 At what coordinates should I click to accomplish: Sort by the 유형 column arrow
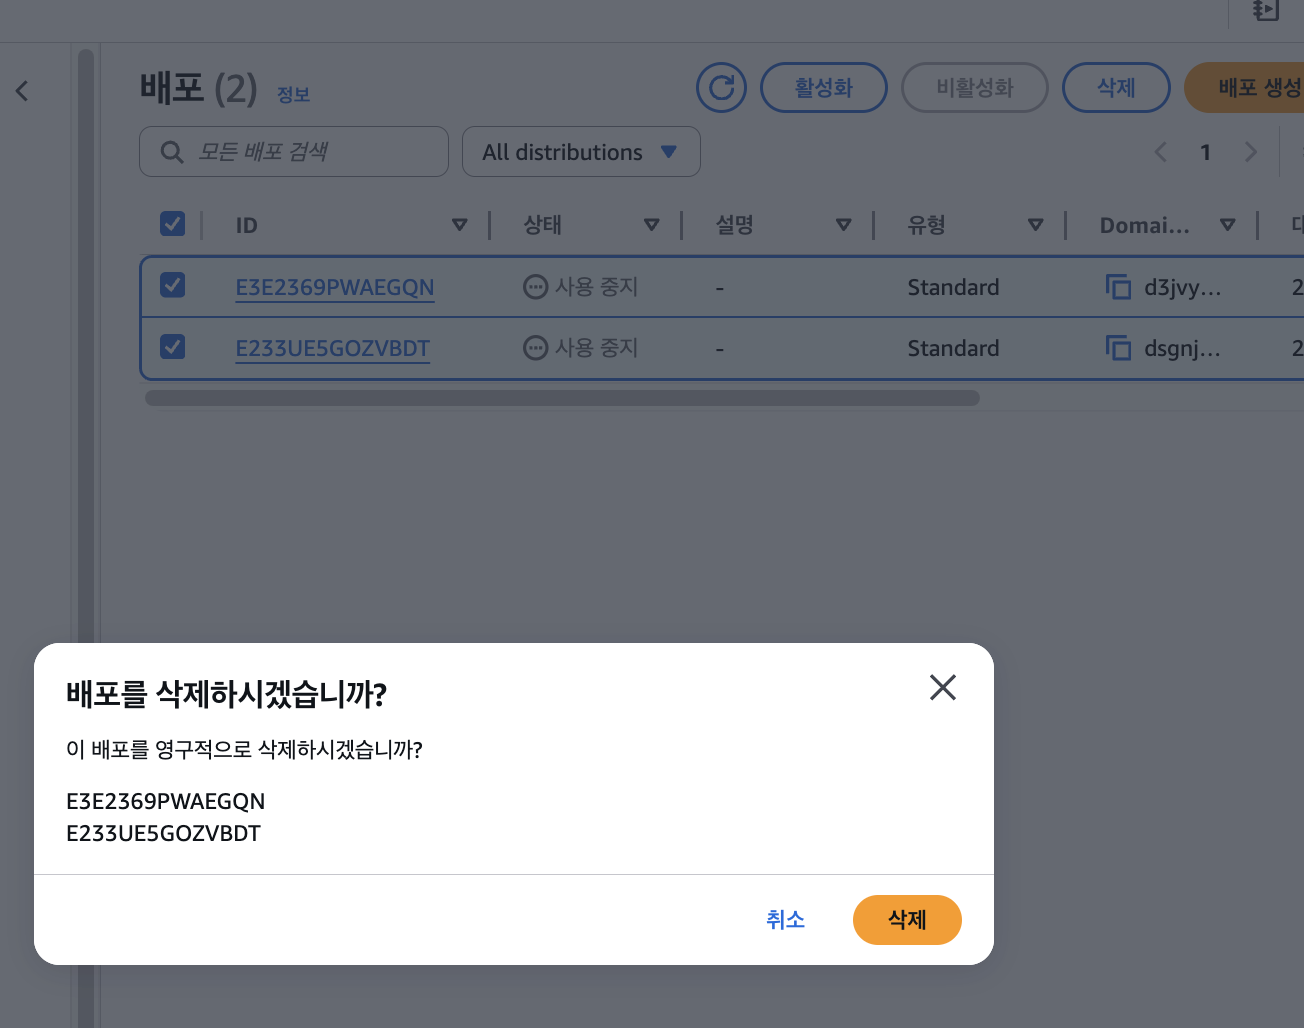(x=1036, y=225)
